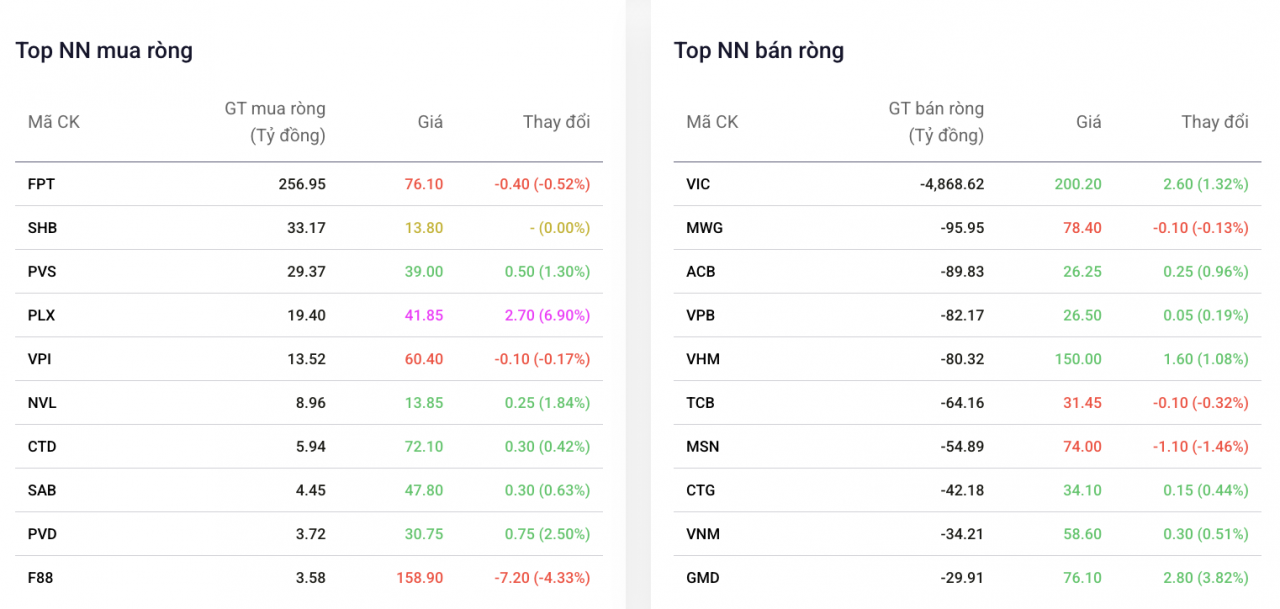Select the PLX ticker
Image resolution: width=1280 pixels, height=609 pixels.
click(x=42, y=315)
